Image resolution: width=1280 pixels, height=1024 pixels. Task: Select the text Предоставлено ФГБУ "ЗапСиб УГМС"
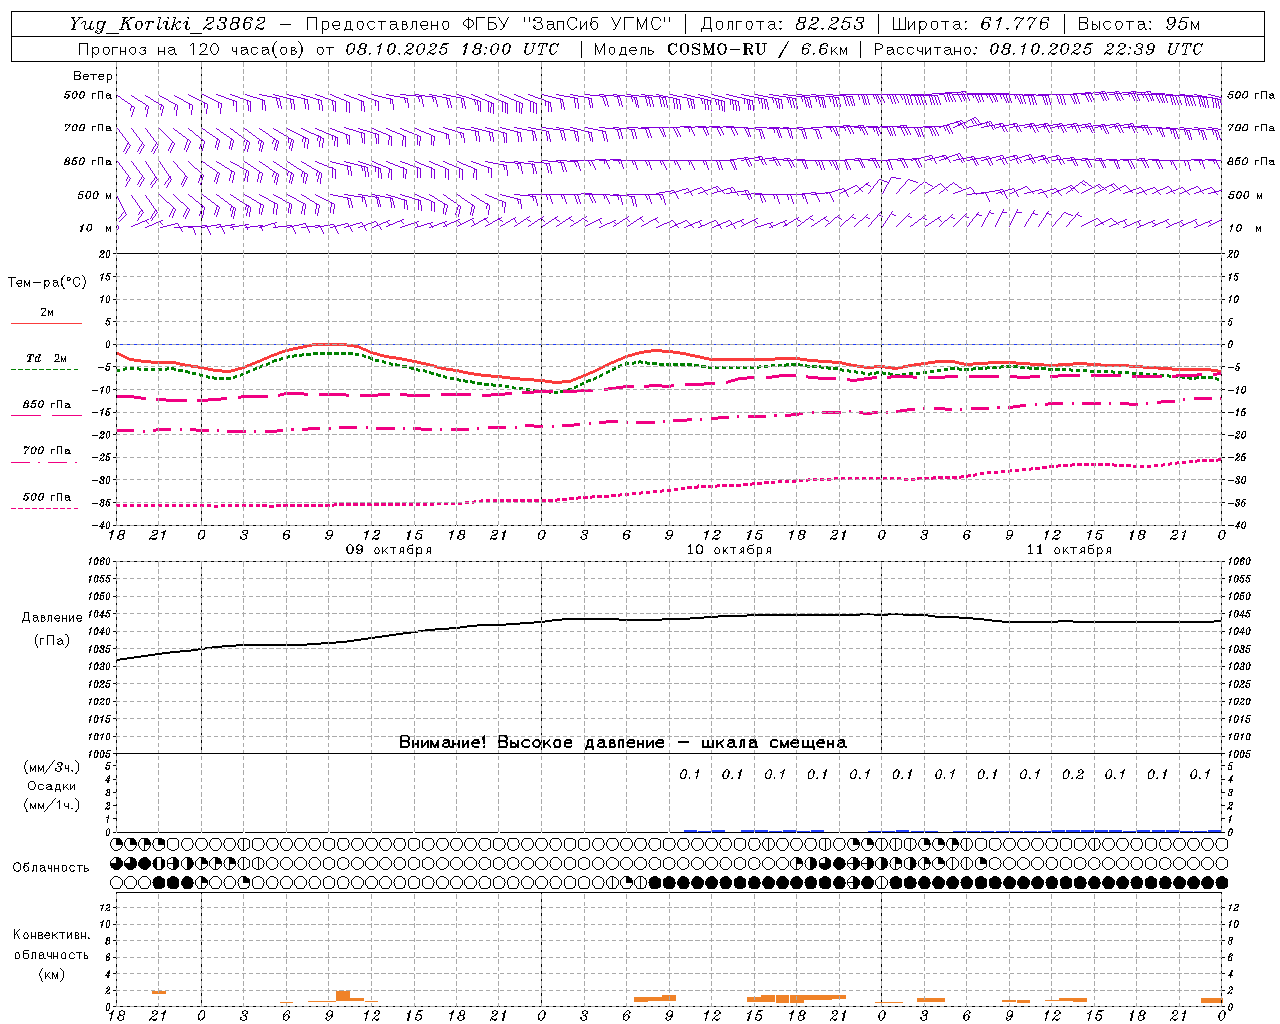click(x=489, y=24)
